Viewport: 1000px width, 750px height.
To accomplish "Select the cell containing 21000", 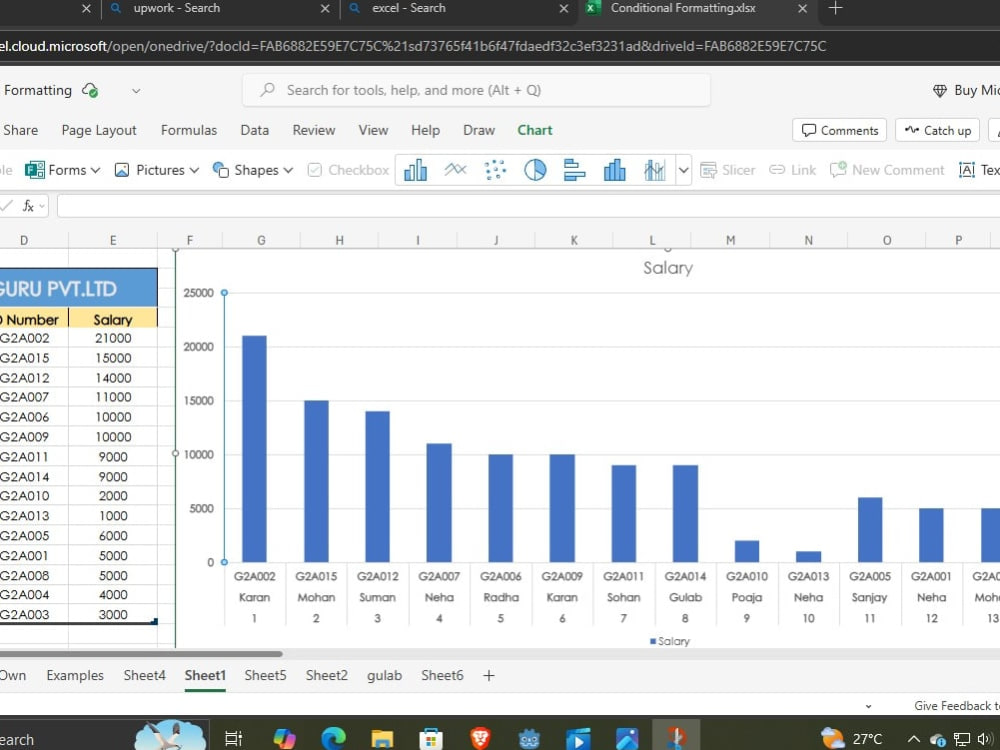I will (113, 338).
